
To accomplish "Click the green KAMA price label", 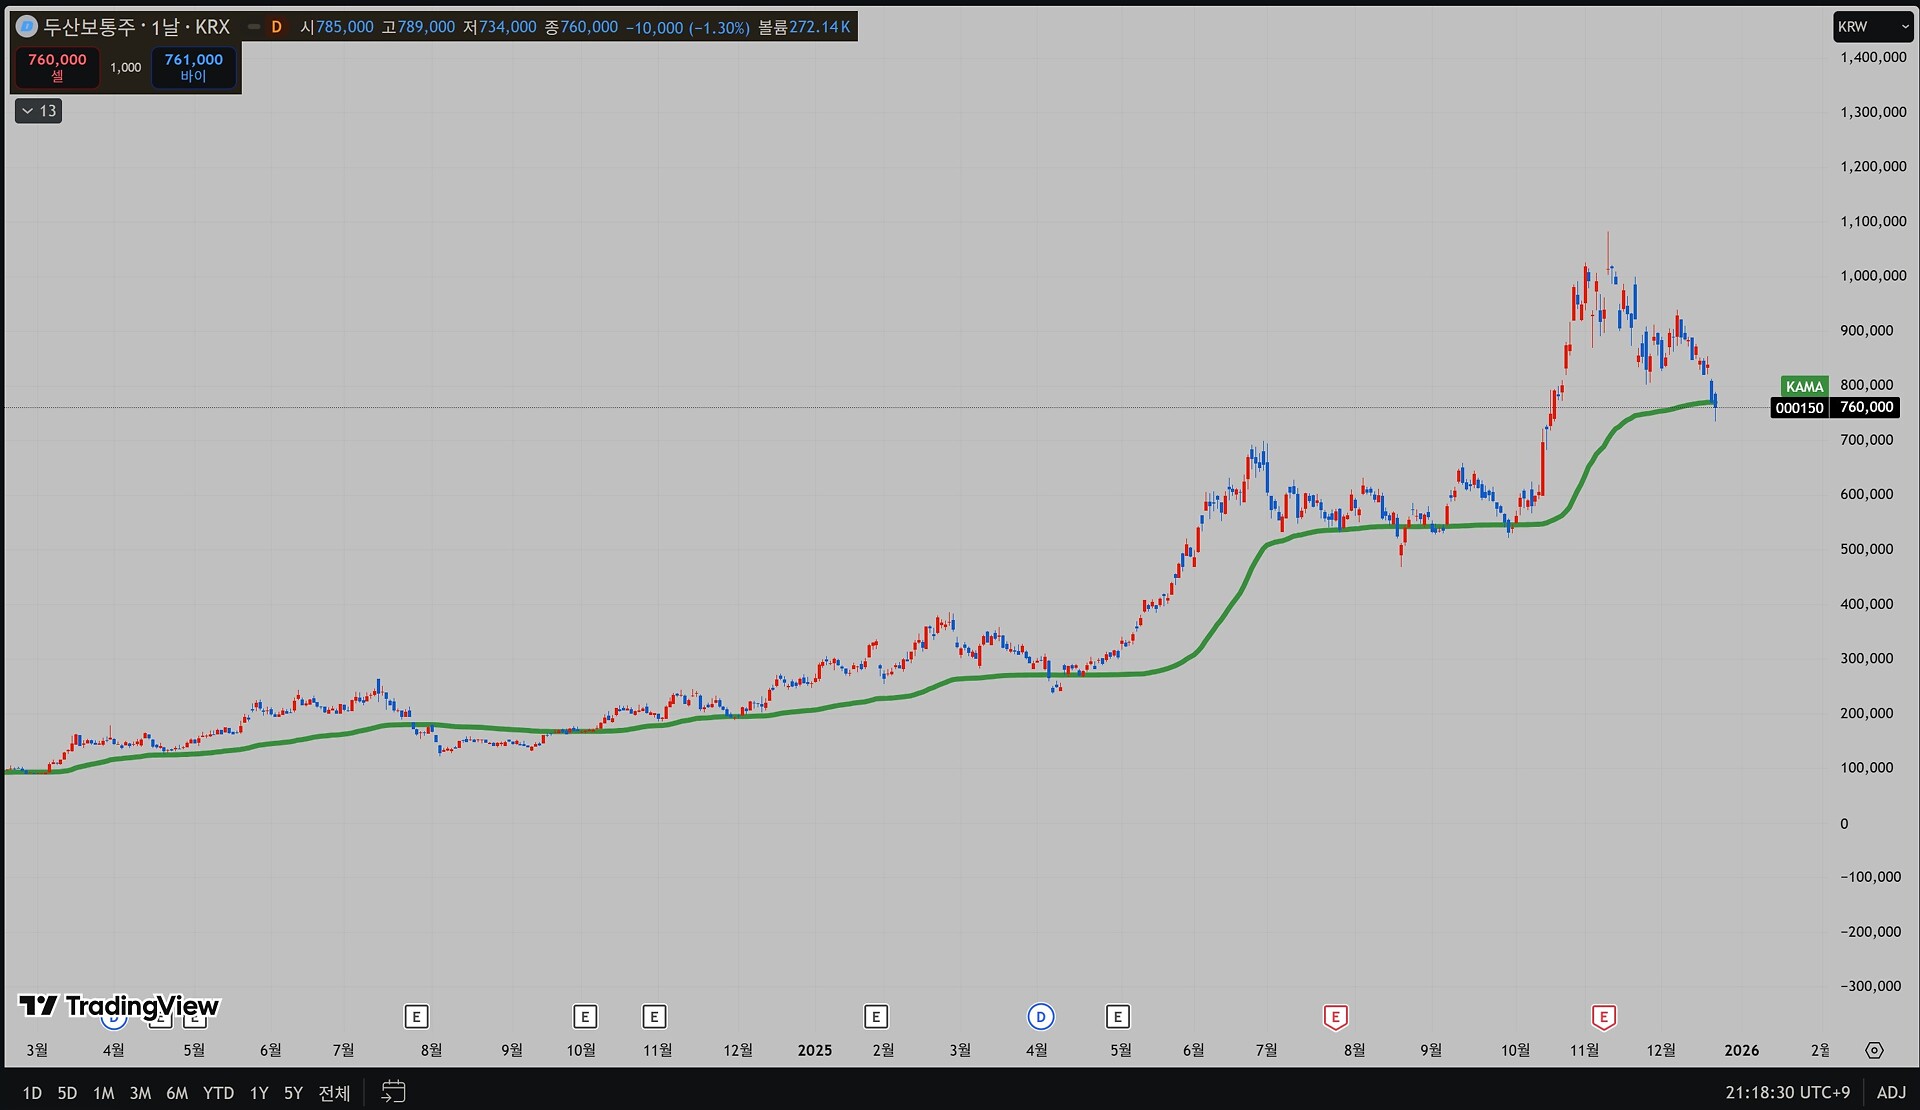I will tap(1804, 386).
